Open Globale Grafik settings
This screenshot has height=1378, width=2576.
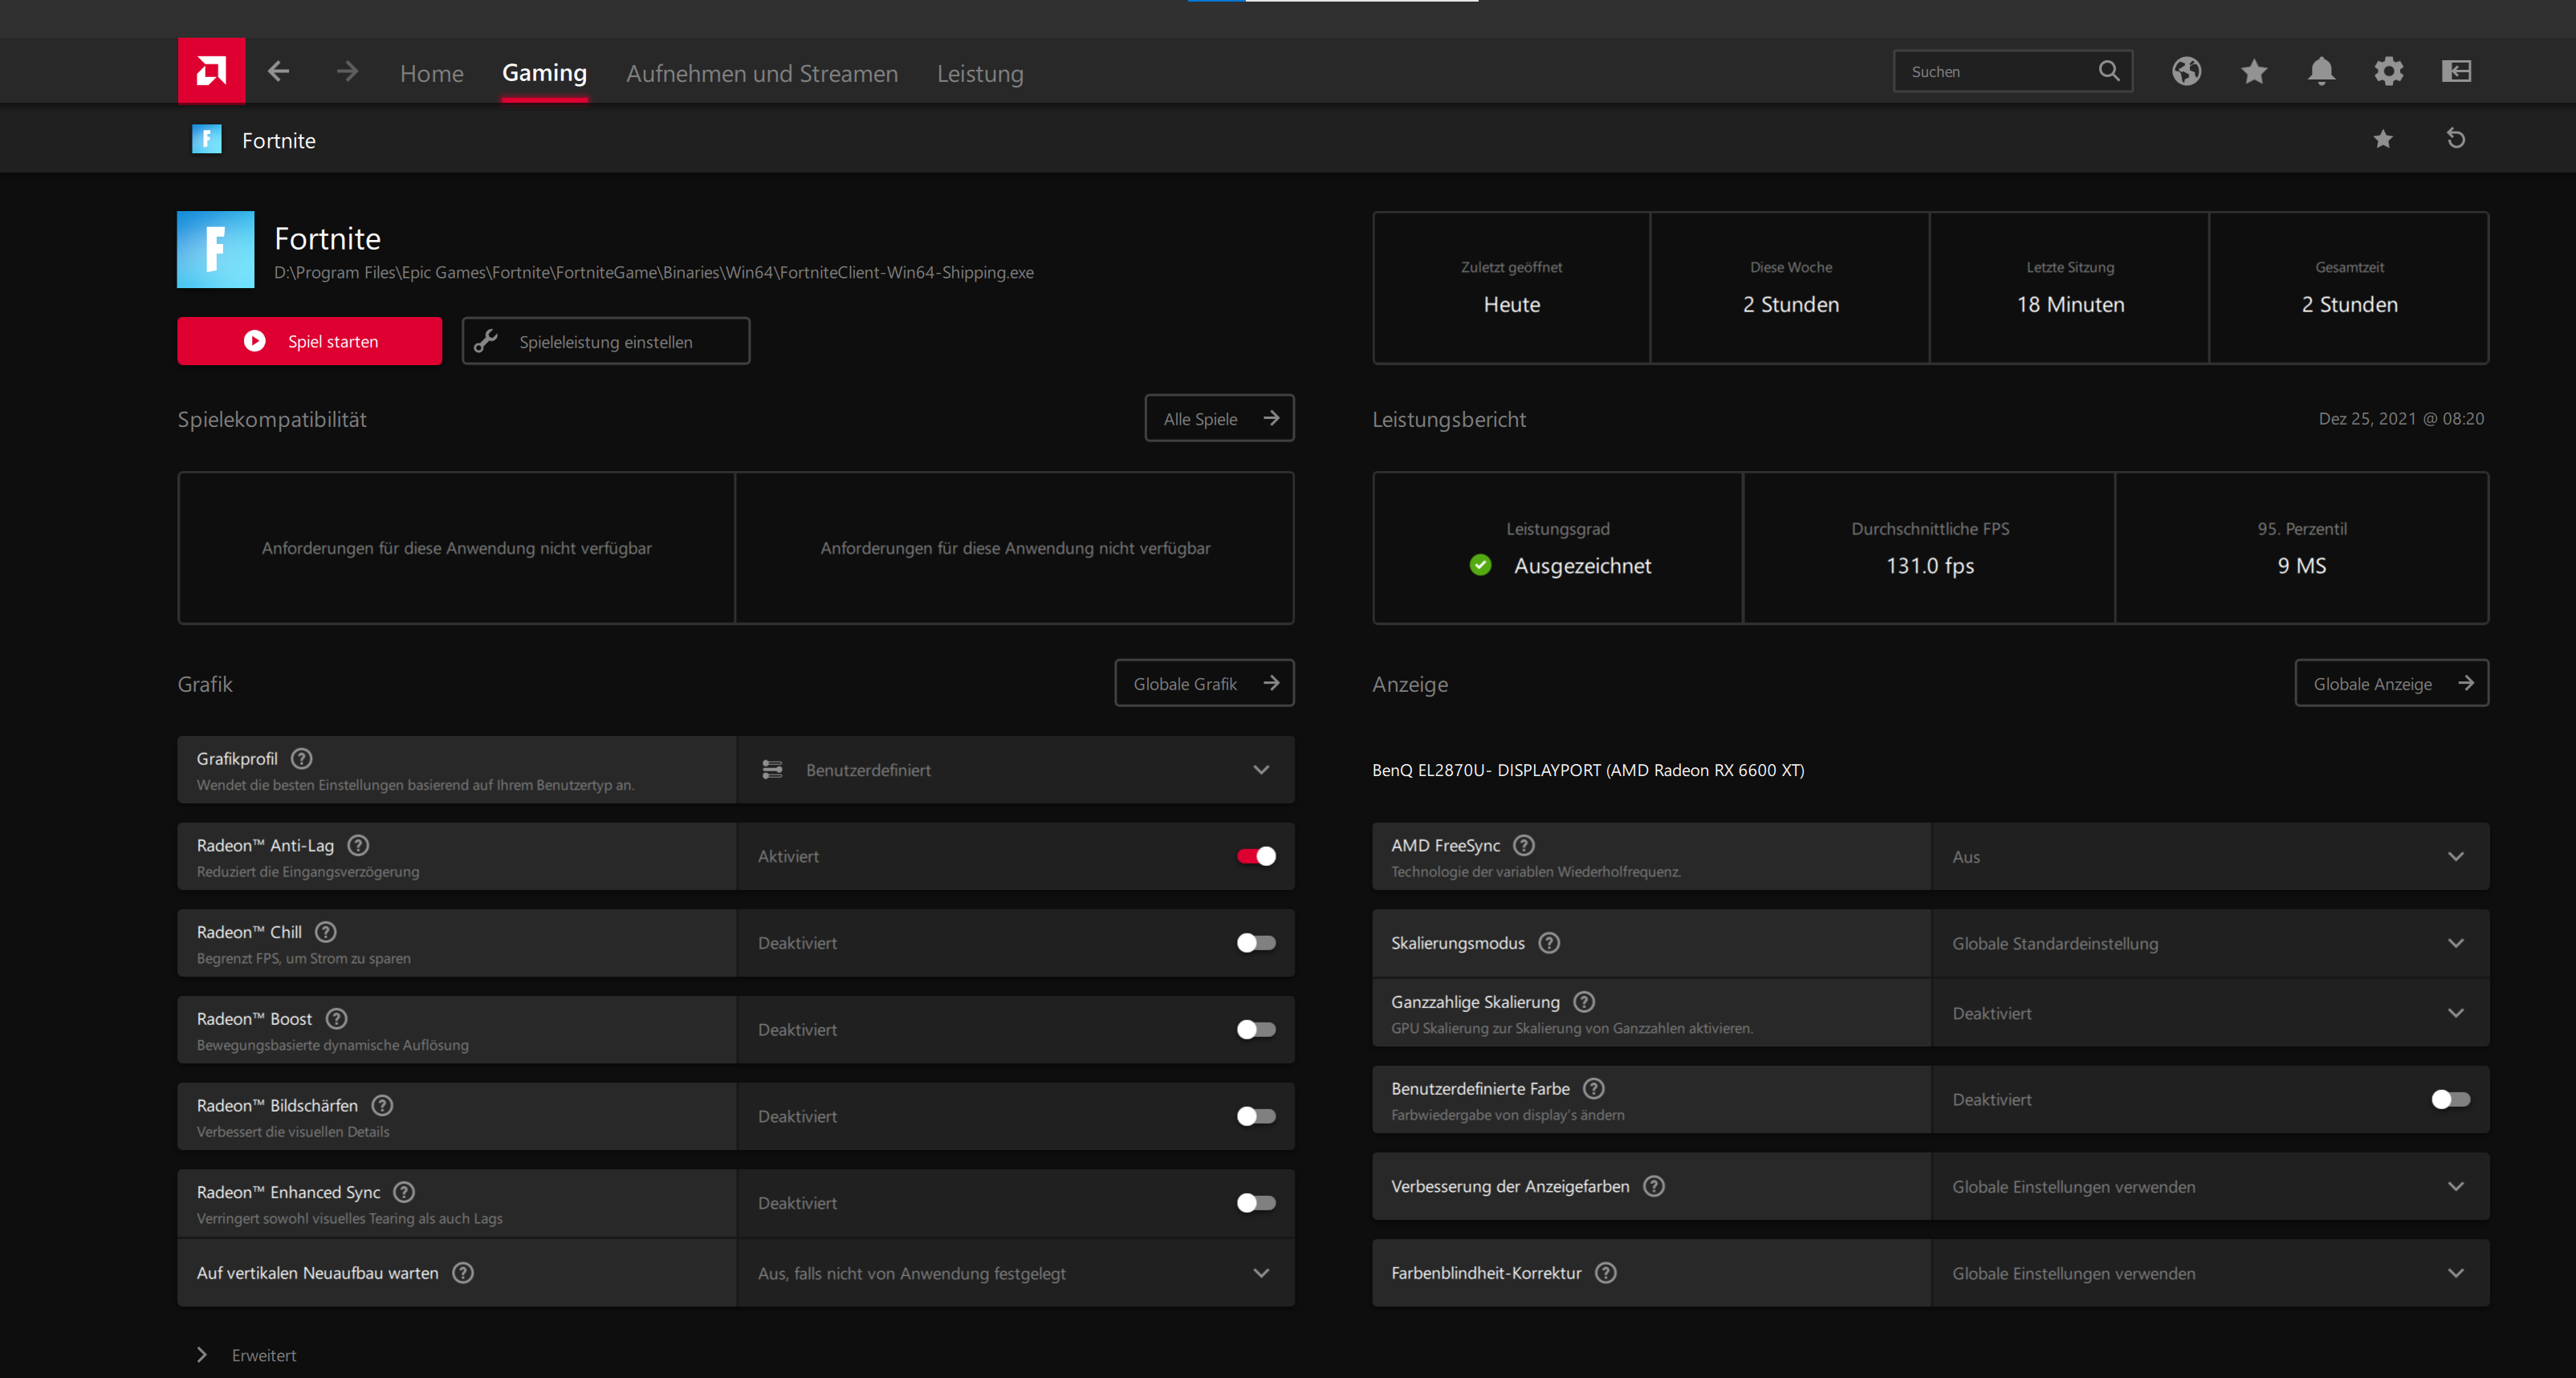point(1203,683)
